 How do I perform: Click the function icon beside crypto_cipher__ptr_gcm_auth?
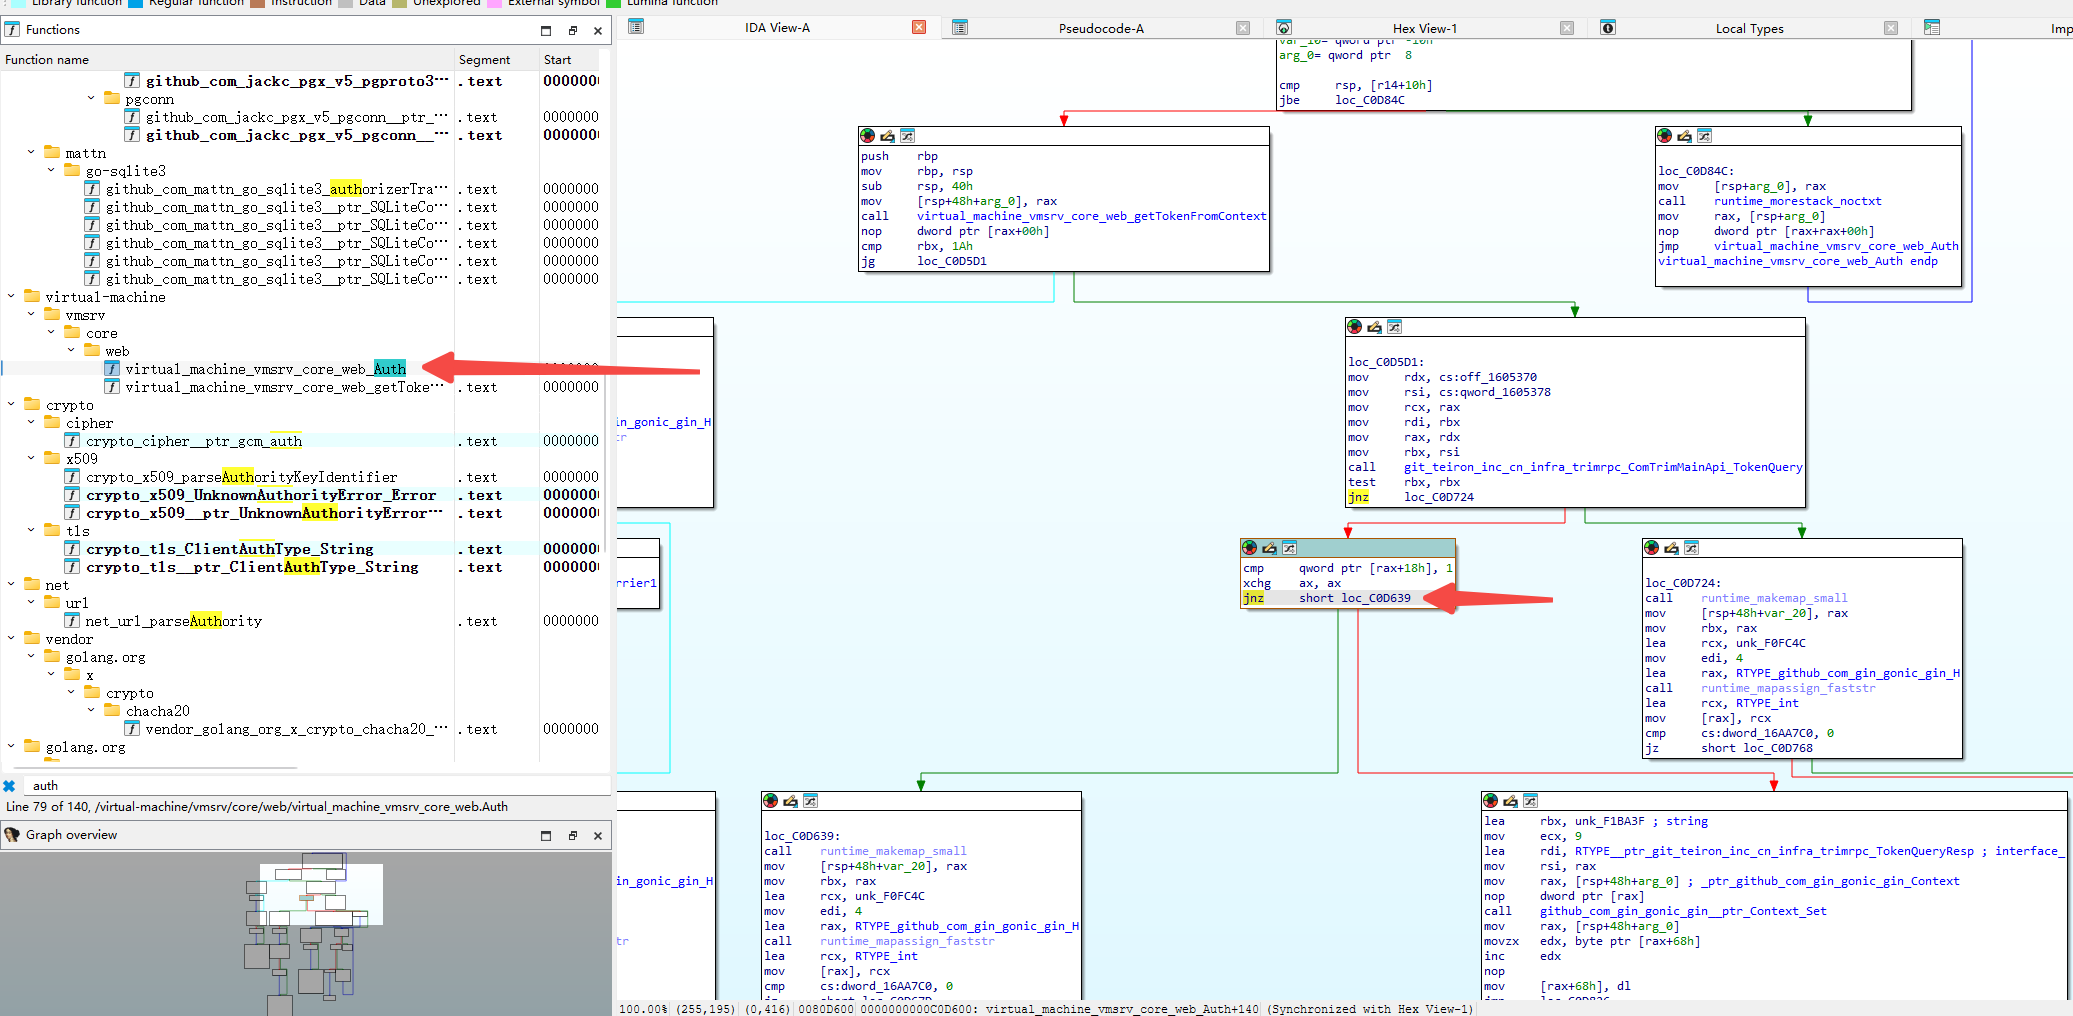[72, 441]
